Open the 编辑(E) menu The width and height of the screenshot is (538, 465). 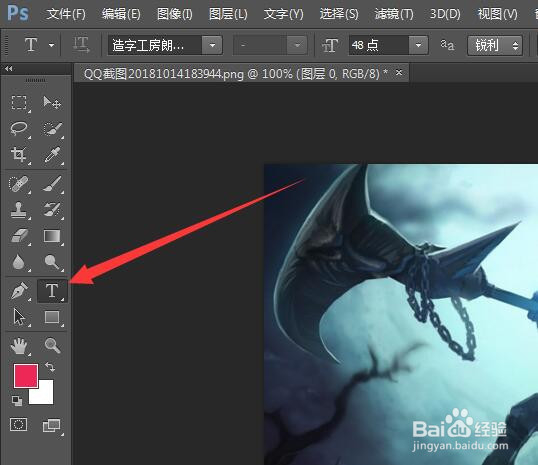point(121,14)
